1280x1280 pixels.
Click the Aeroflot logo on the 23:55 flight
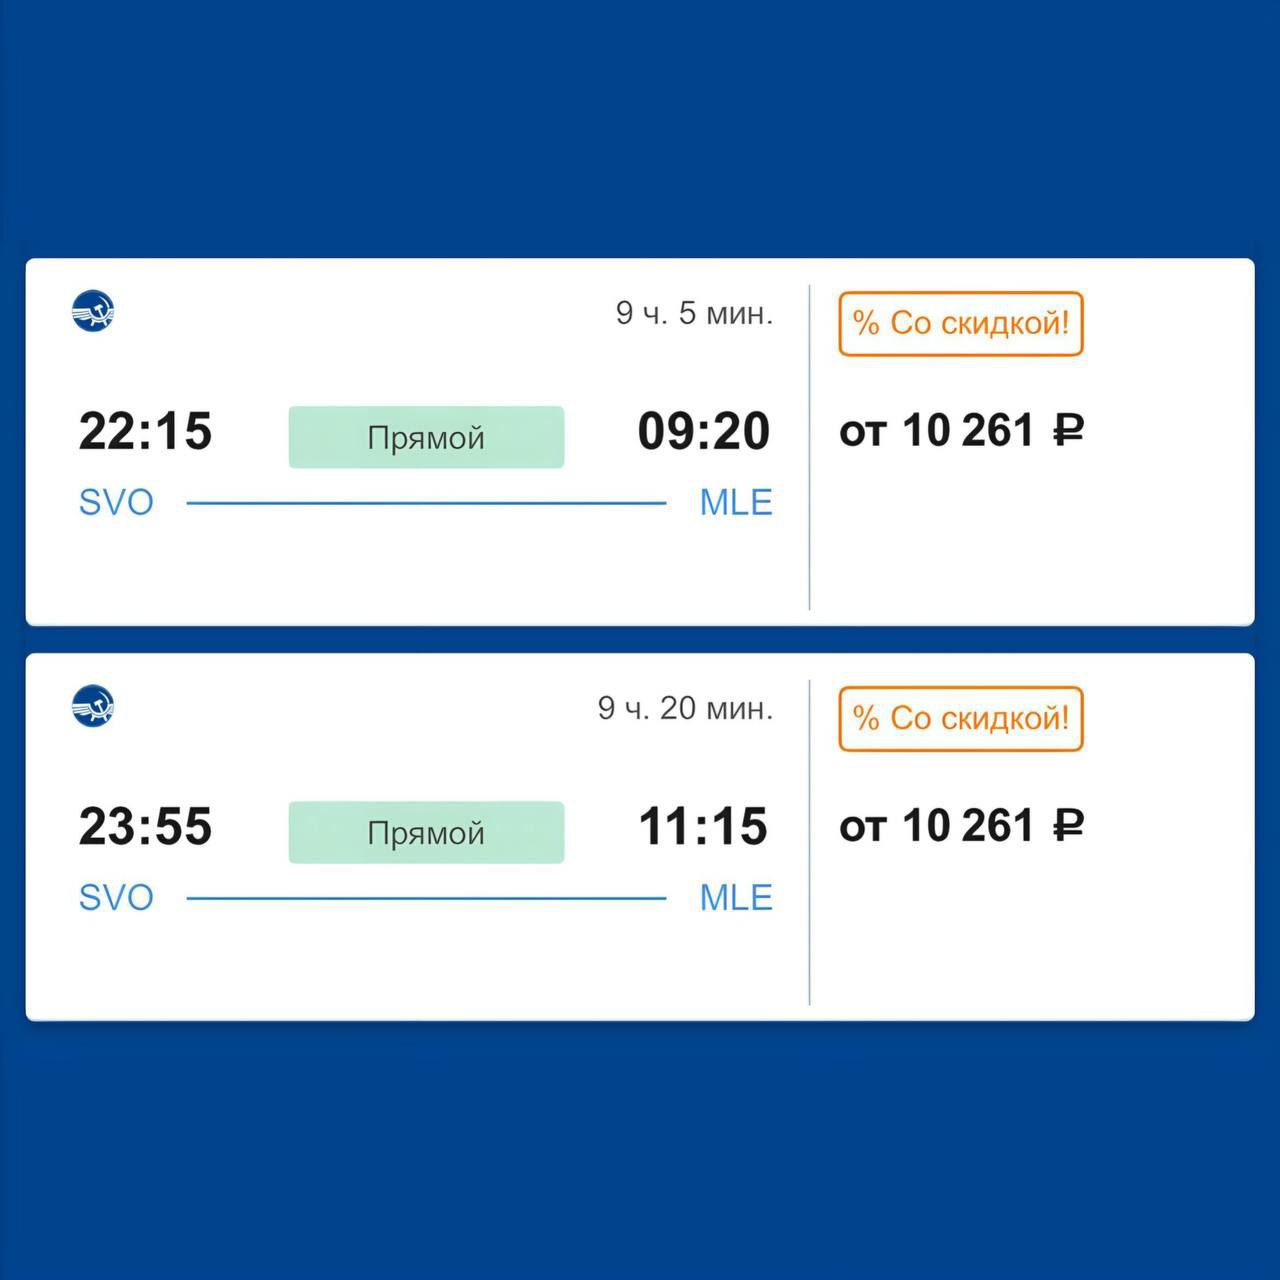93,706
